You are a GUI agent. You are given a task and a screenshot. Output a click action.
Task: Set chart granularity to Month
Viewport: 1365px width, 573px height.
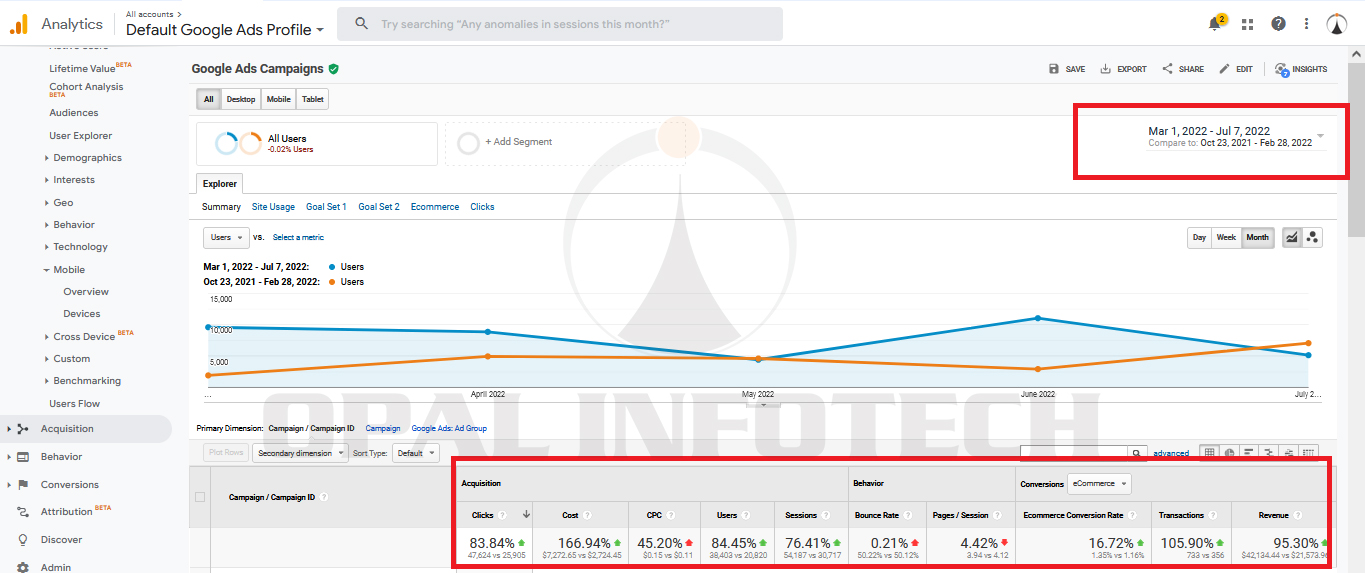[1257, 237]
